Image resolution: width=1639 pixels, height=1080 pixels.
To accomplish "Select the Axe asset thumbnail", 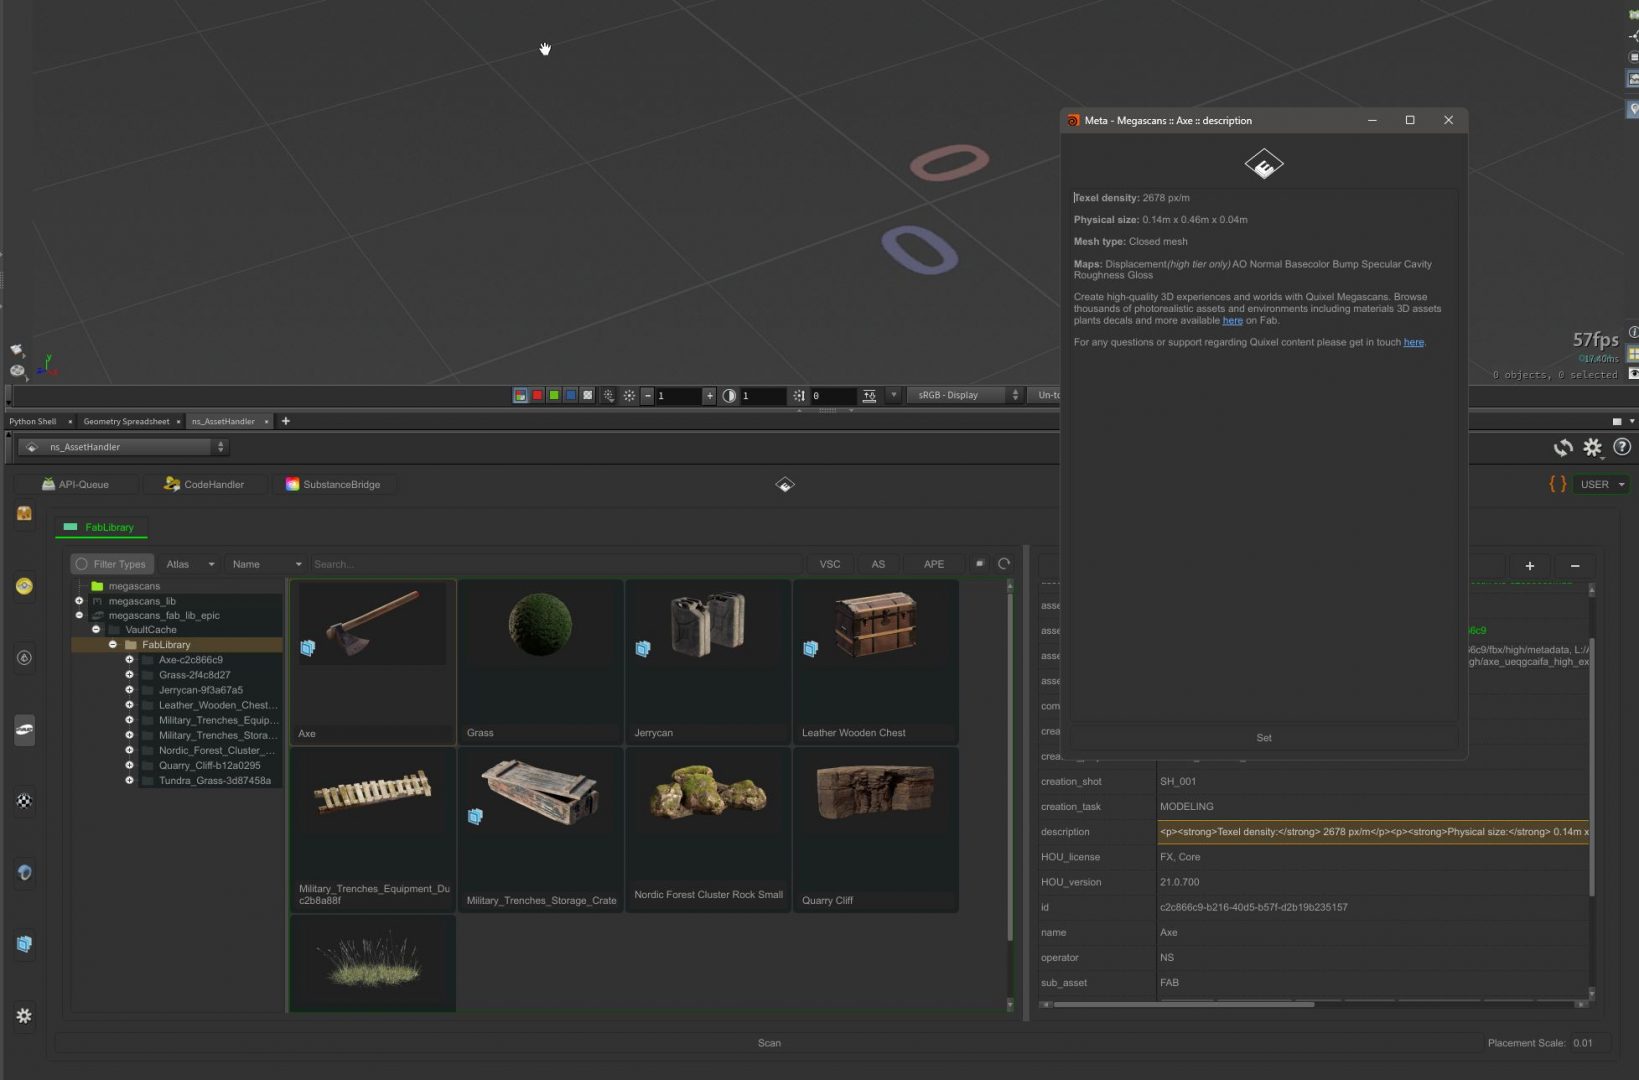I will click(x=373, y=662).
